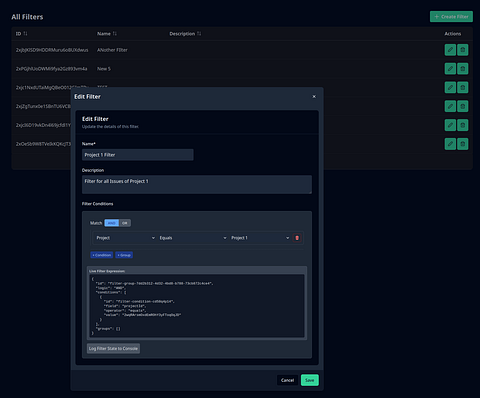Expand the Project 1 value dropdown
This screenshot has height=398, width=480.
260,238
